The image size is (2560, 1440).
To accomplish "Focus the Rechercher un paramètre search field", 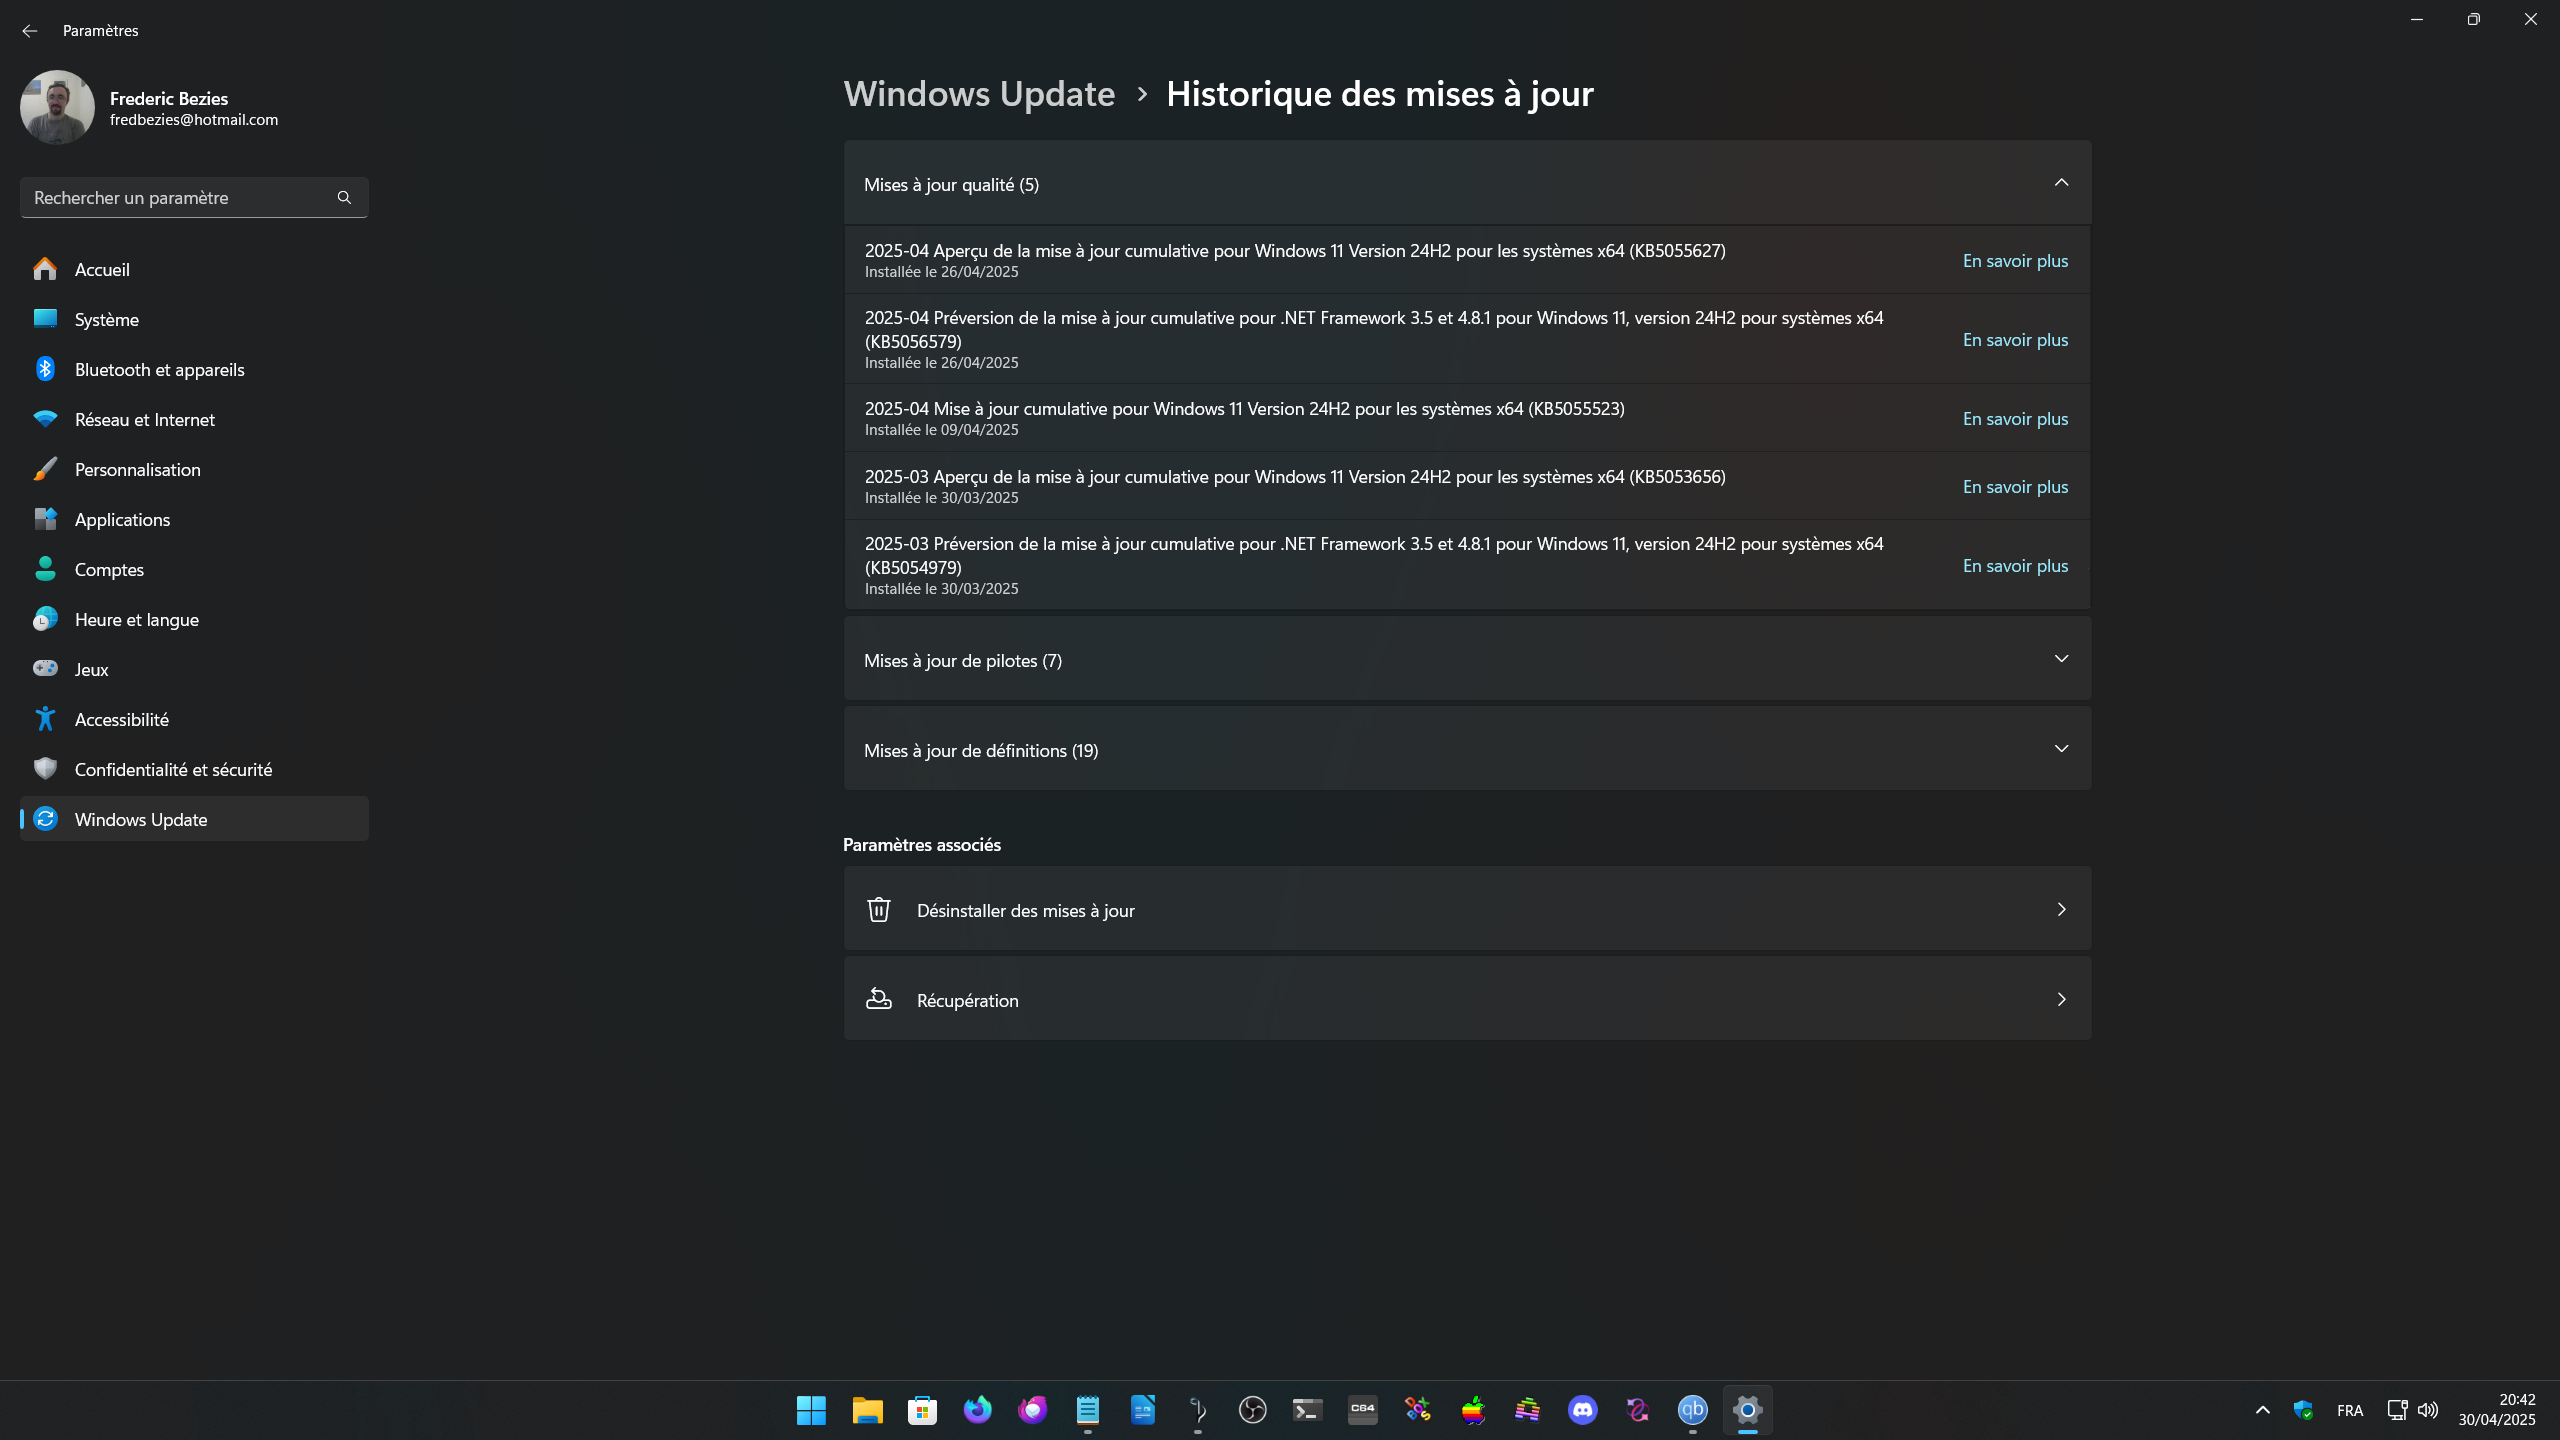I will (x=194, y=198).
